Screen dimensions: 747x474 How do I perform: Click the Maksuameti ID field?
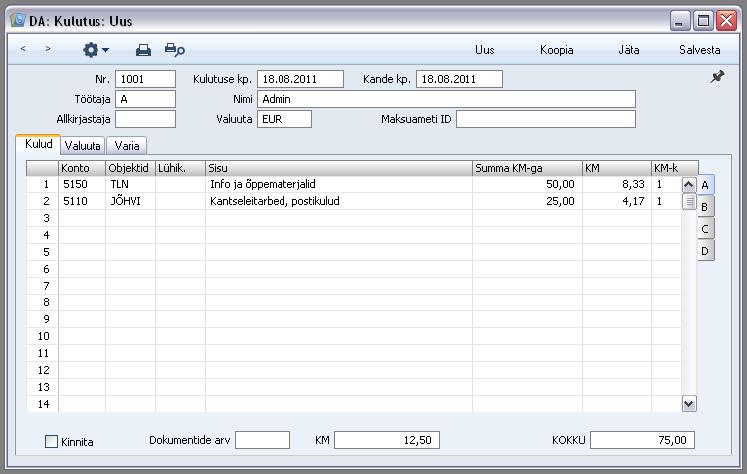click(545, 119)
